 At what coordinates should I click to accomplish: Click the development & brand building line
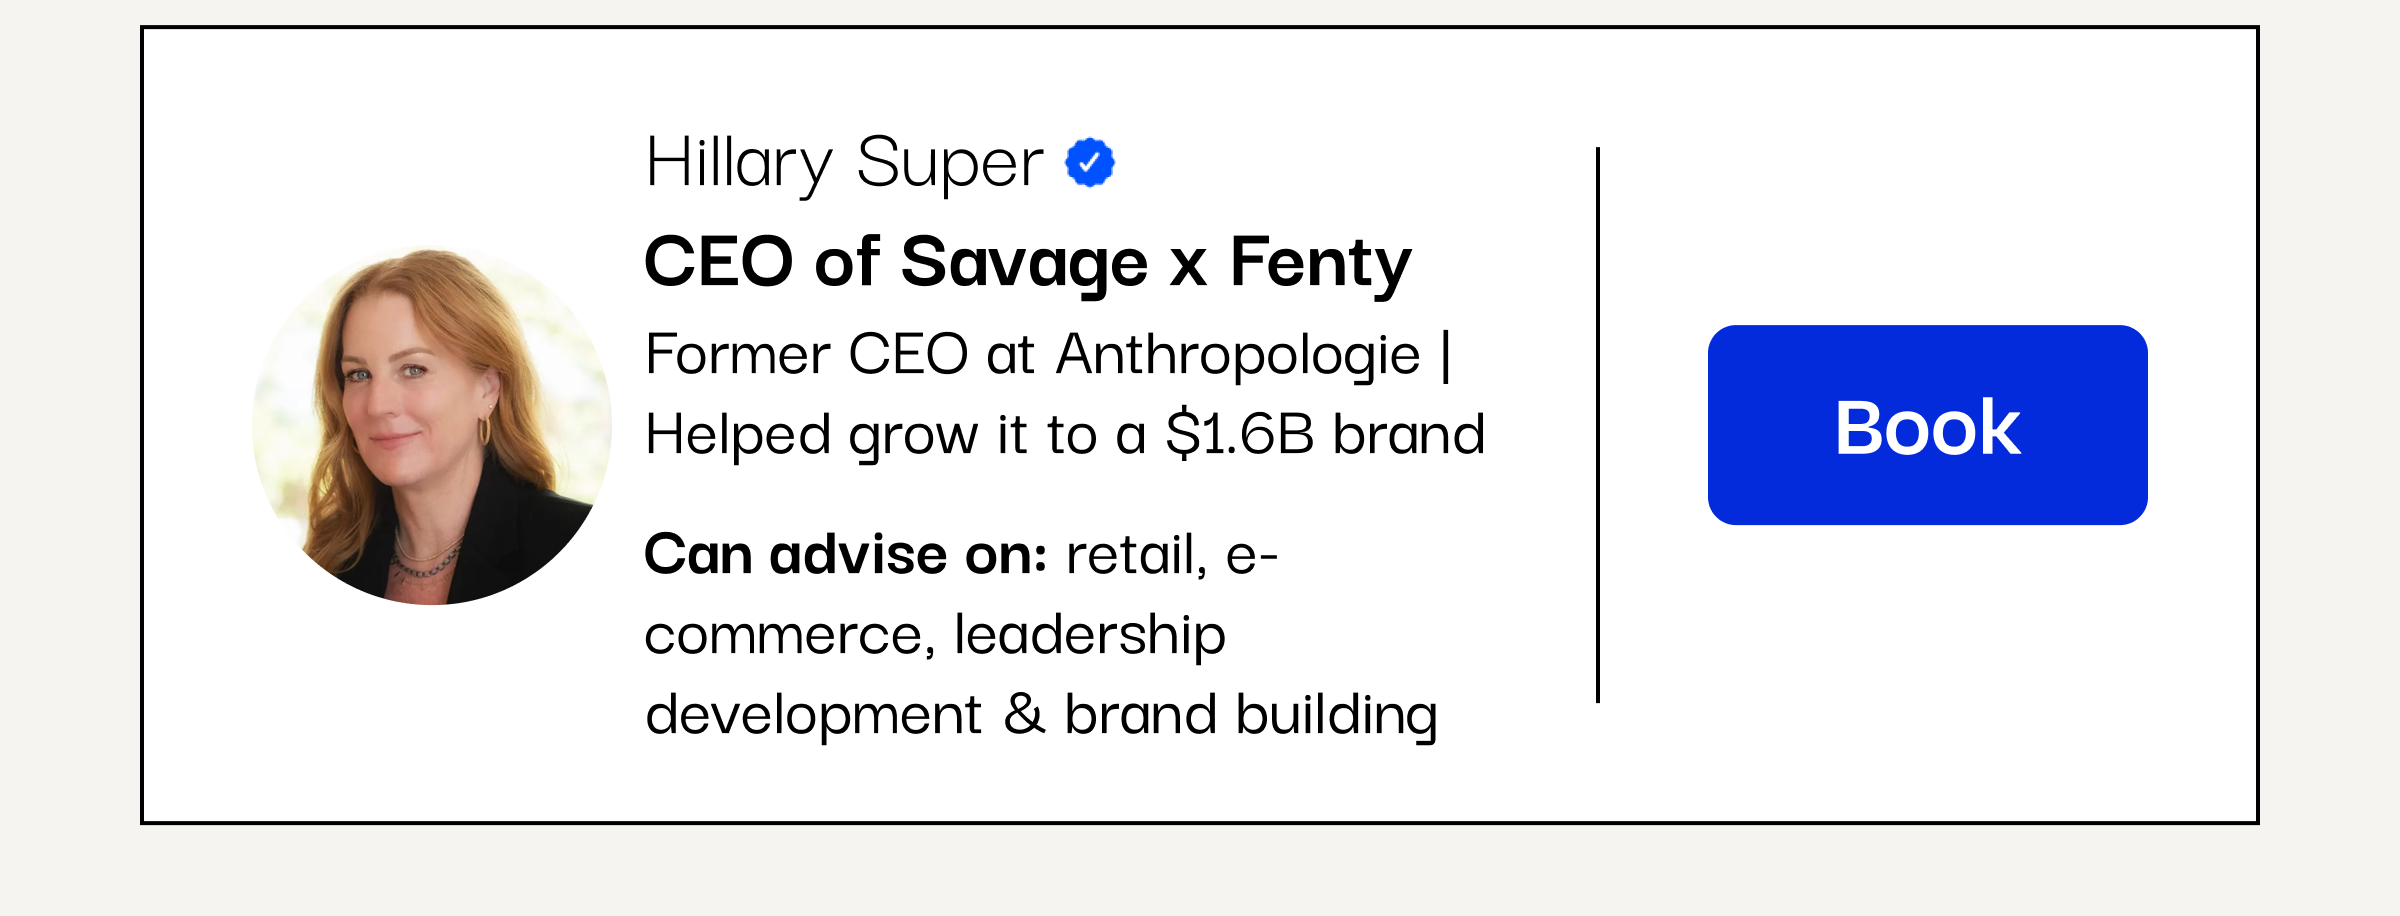click(1041, 715)
